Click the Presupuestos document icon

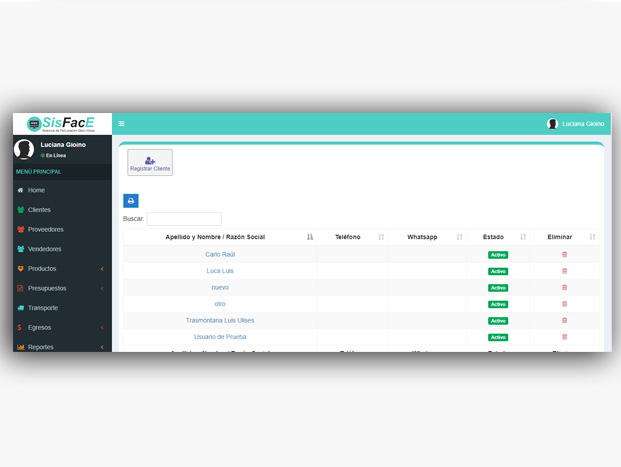click(x=20, y=288)
